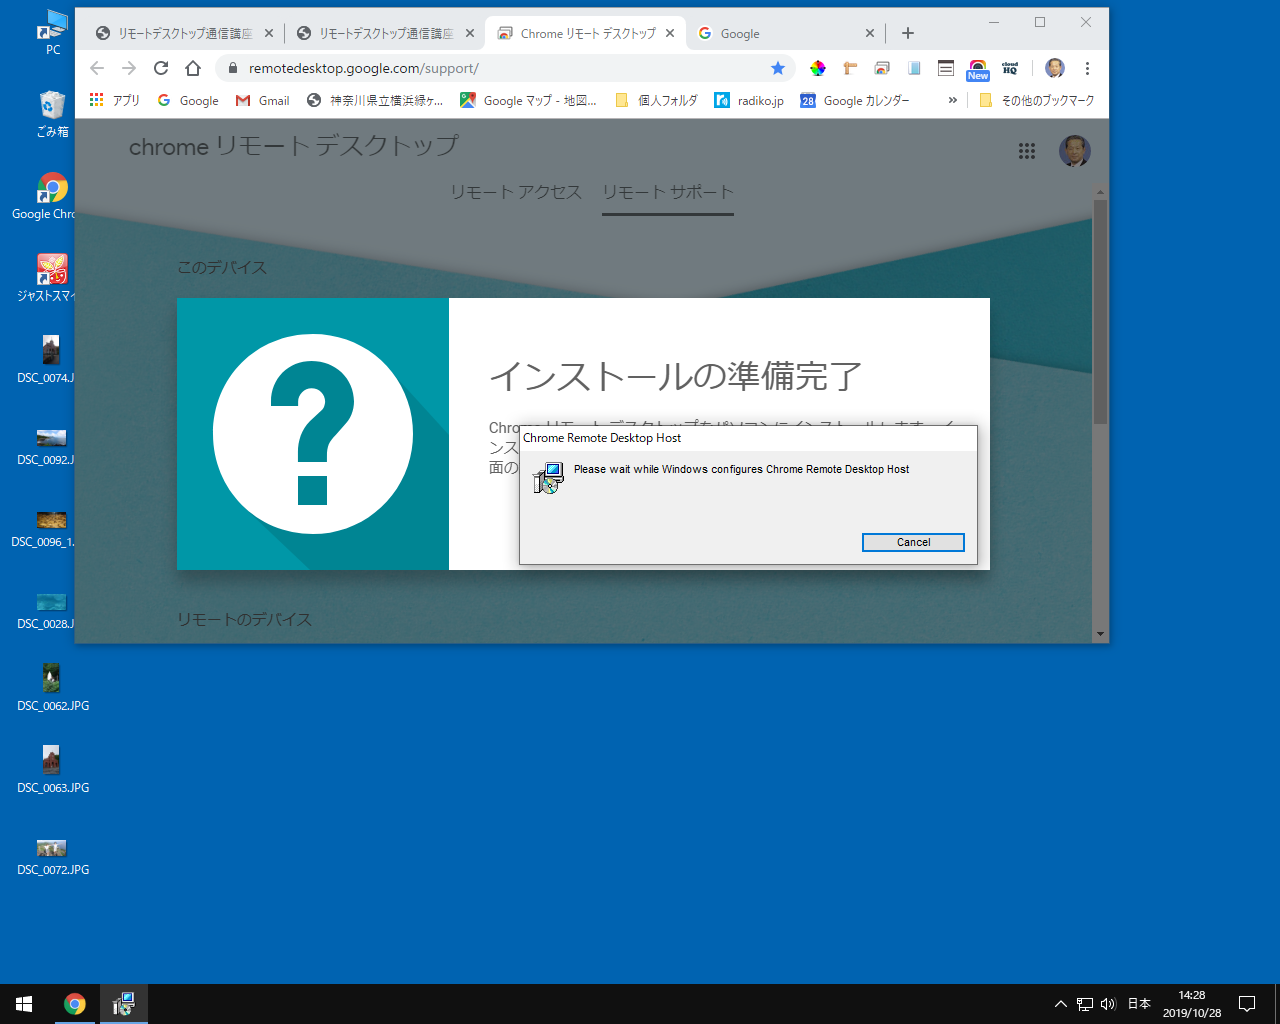Screen dimensions: 1280x1024
Task: Open アプリ bookmark shortcut
Action: pos(115,100)
